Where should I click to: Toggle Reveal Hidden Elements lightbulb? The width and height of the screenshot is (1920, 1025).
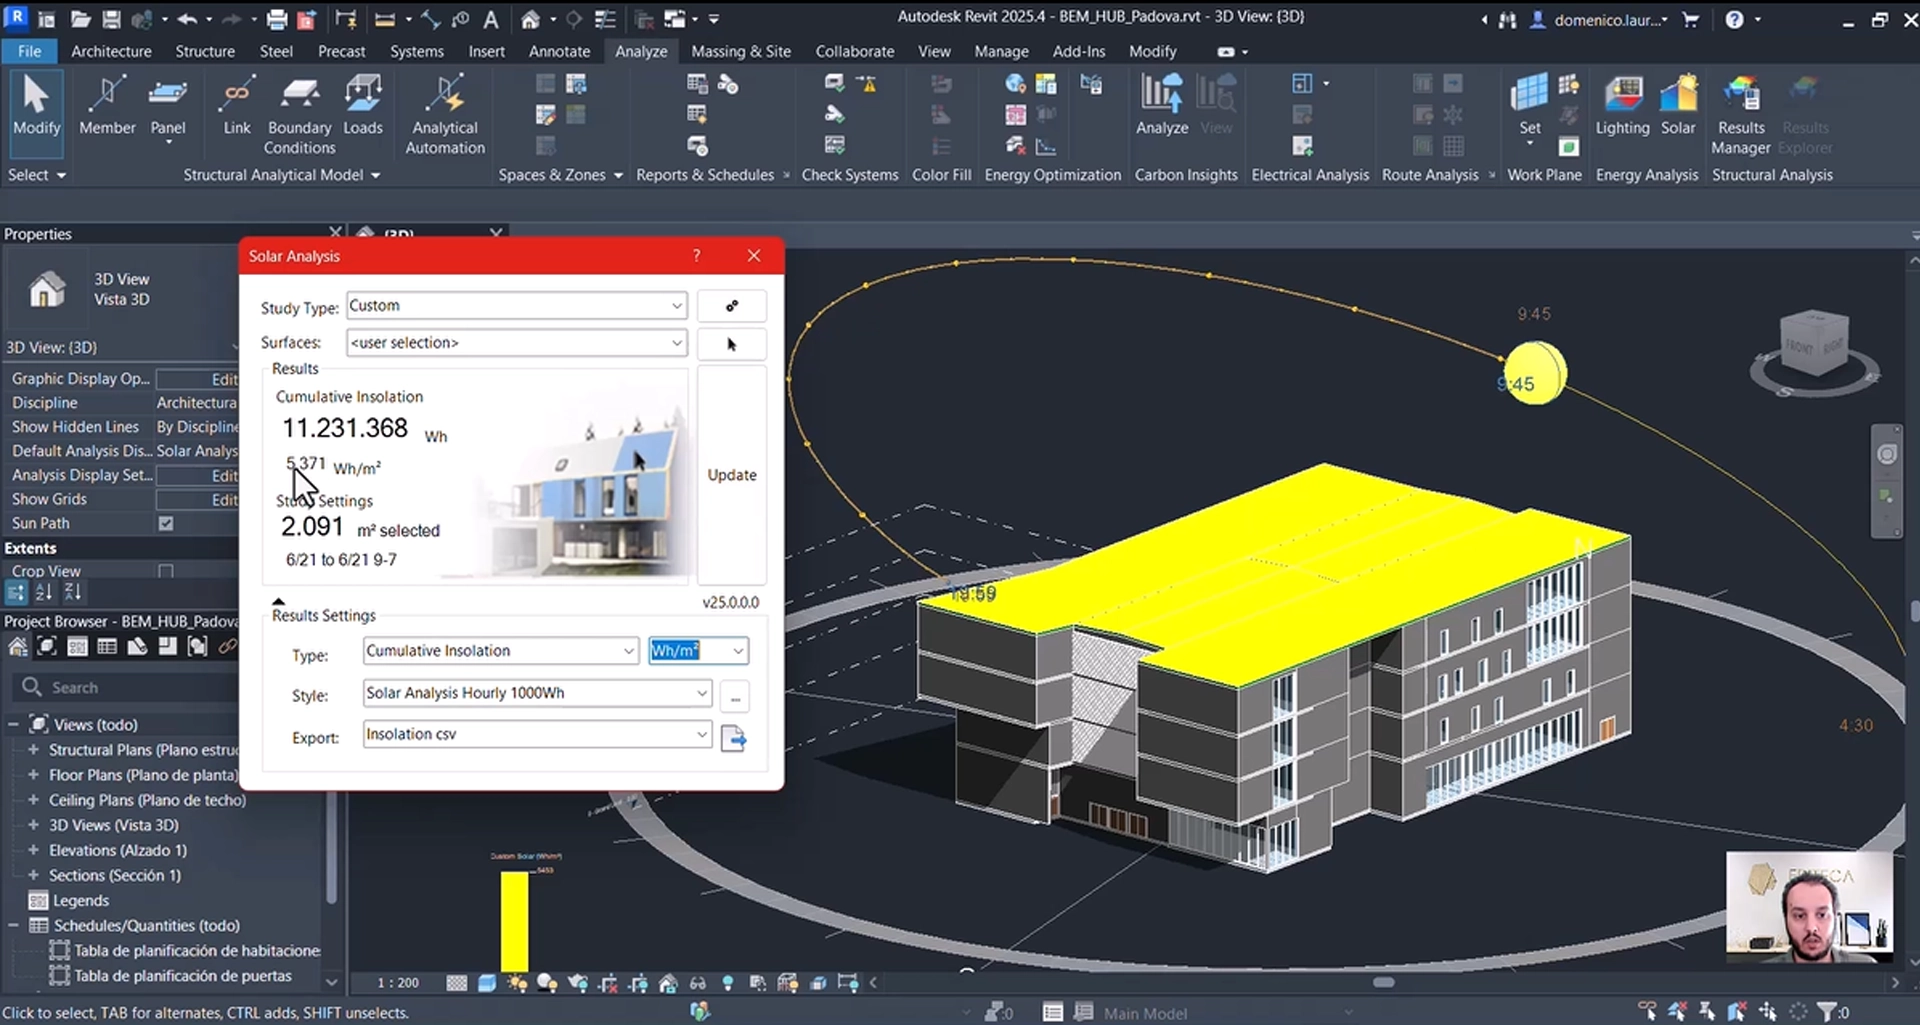click(x=728, y=983)
